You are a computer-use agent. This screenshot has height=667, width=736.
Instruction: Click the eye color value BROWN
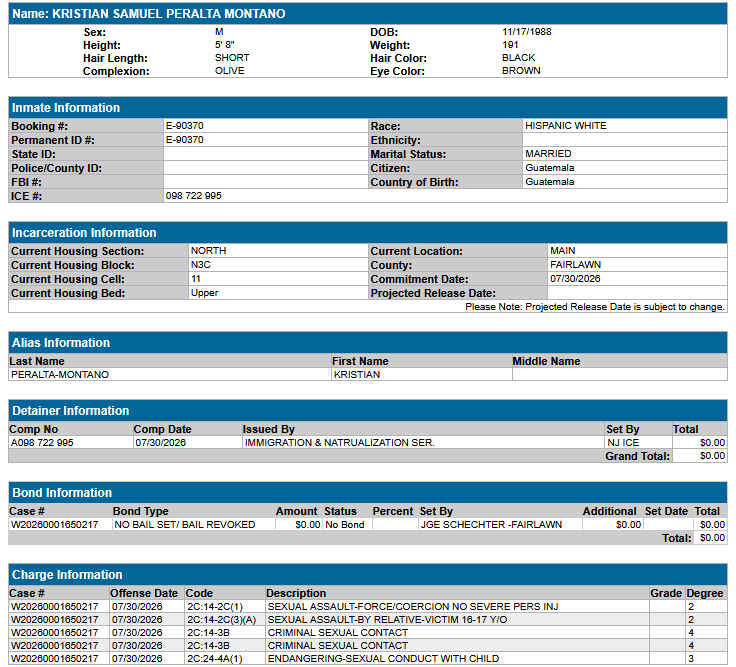coord(521,71)
